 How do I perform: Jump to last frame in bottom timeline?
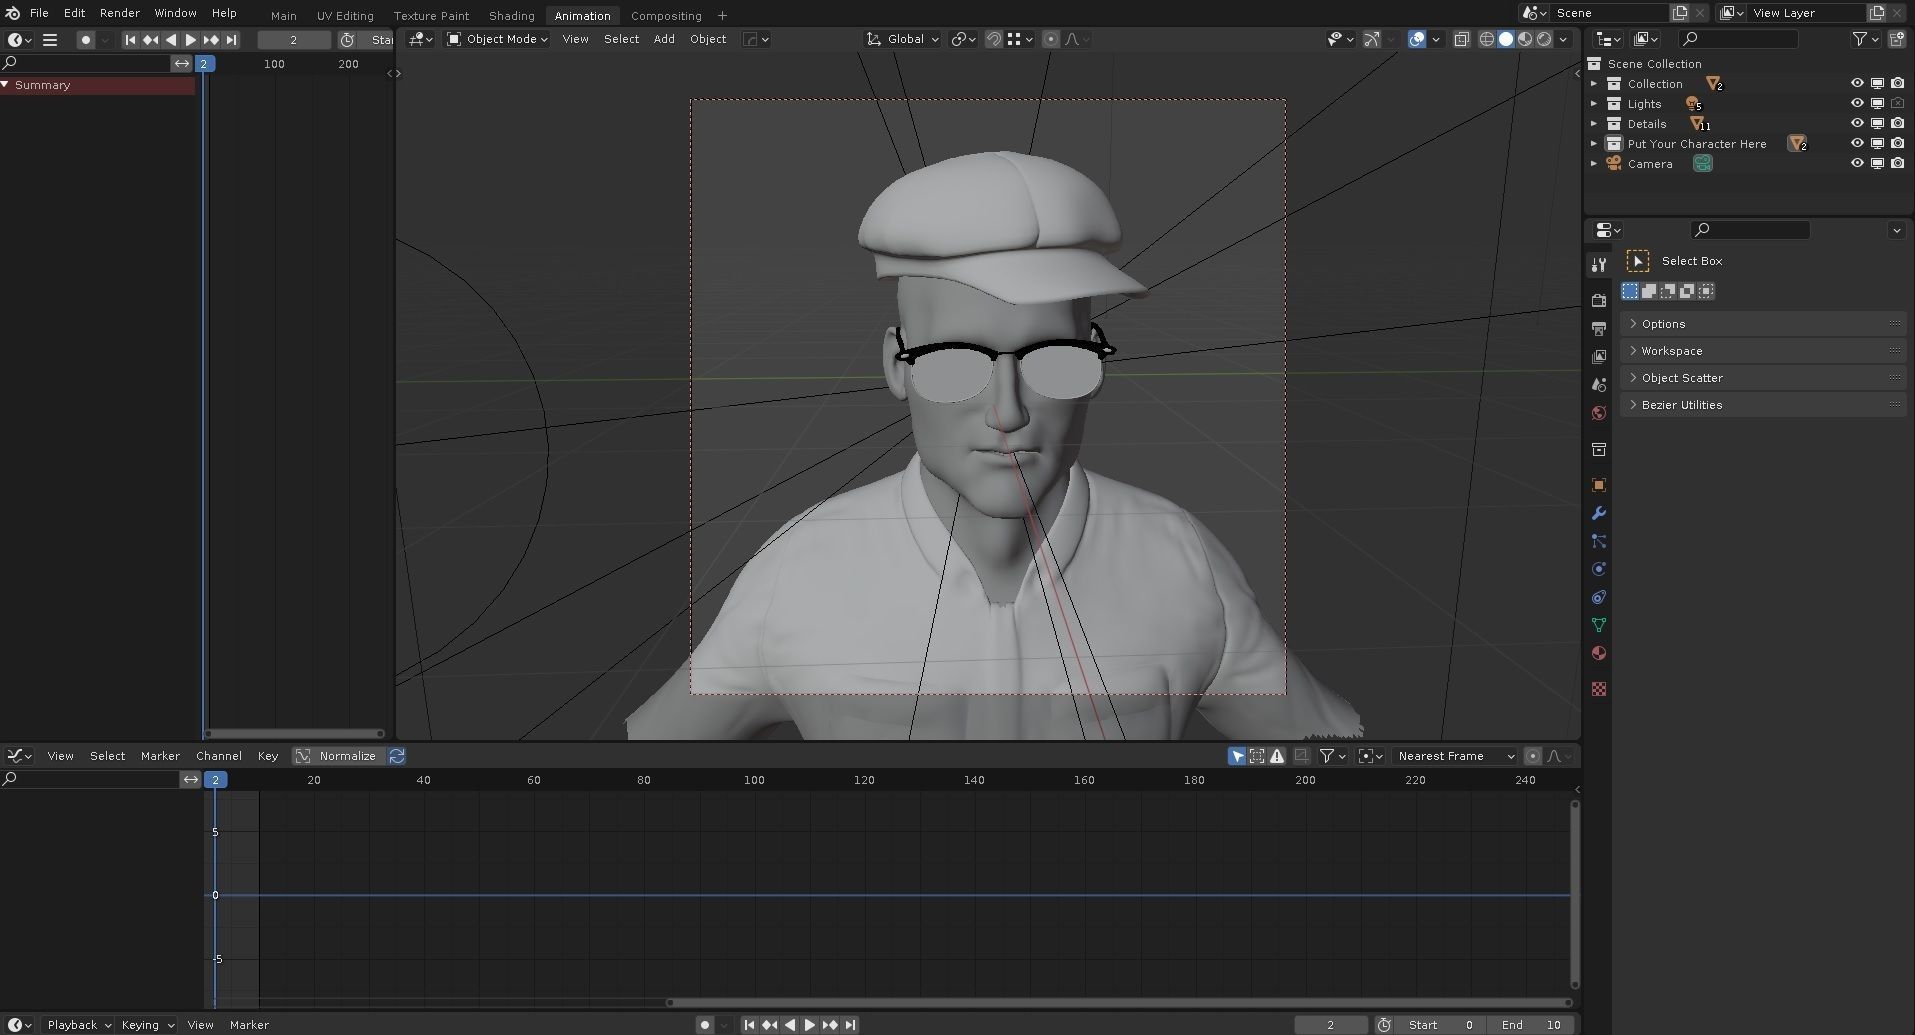(850, 1025)
